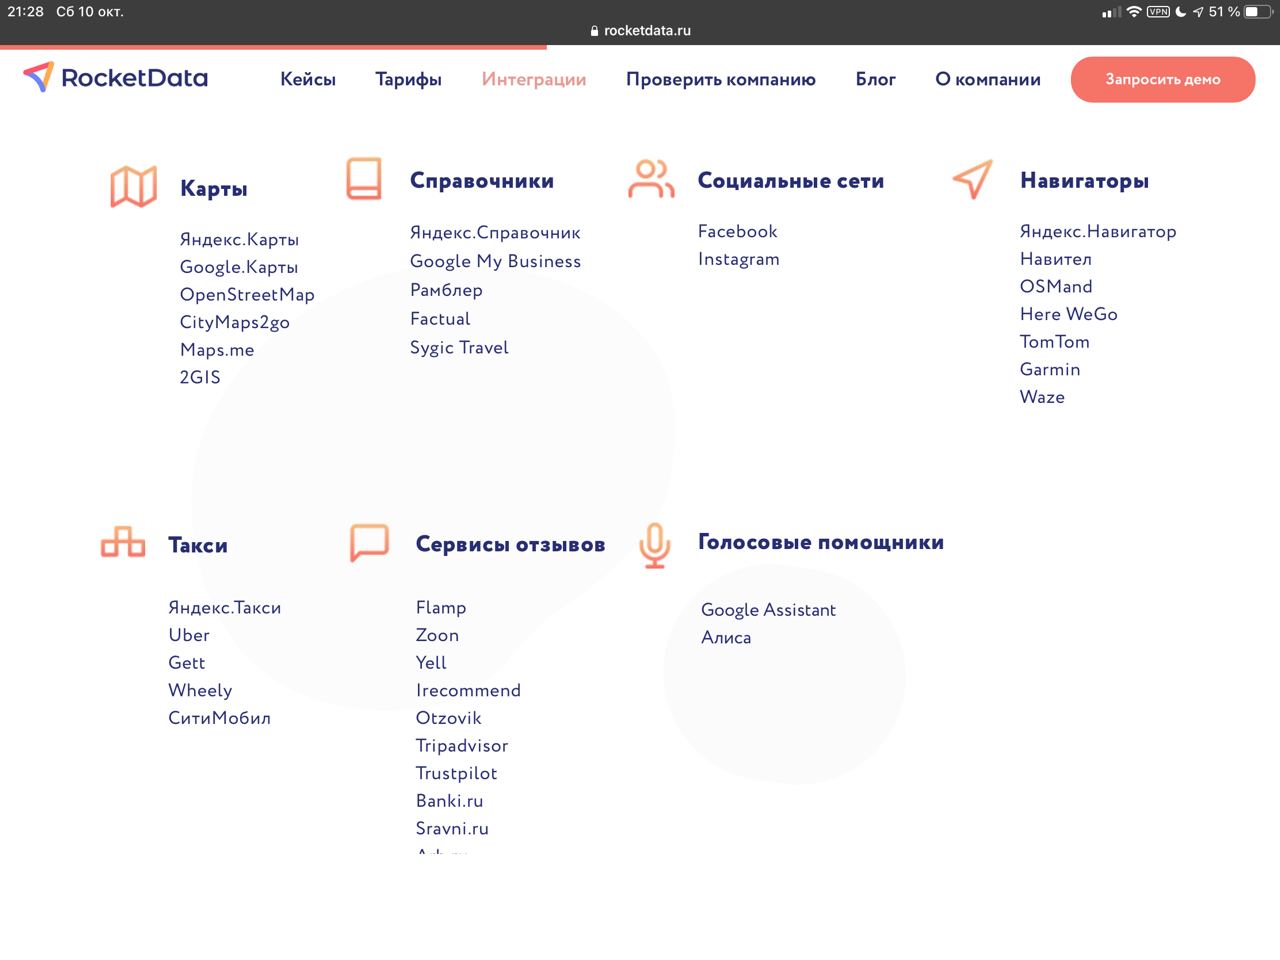The height and width of the screenshot is (960, 1280).
Task: Open the Кейсы menu item
Action: [308, 79]
